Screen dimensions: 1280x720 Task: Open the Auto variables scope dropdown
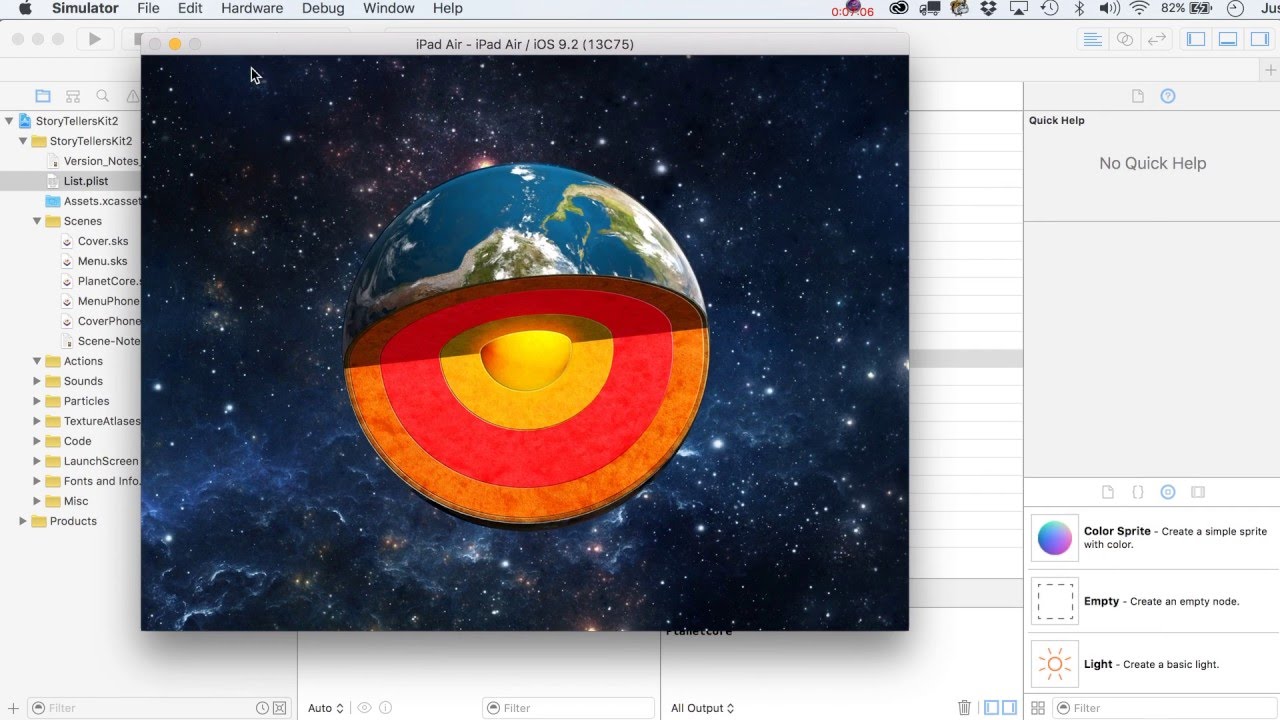coord(326,708)
